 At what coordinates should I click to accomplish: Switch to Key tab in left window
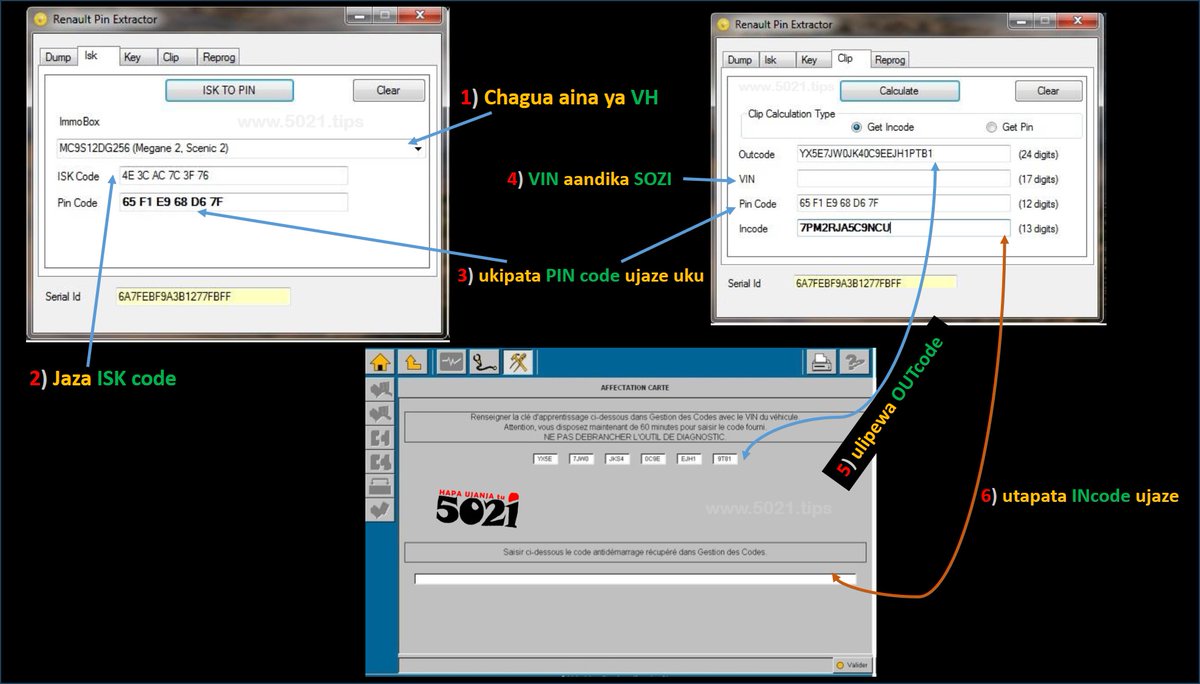(x=132, y=57)
